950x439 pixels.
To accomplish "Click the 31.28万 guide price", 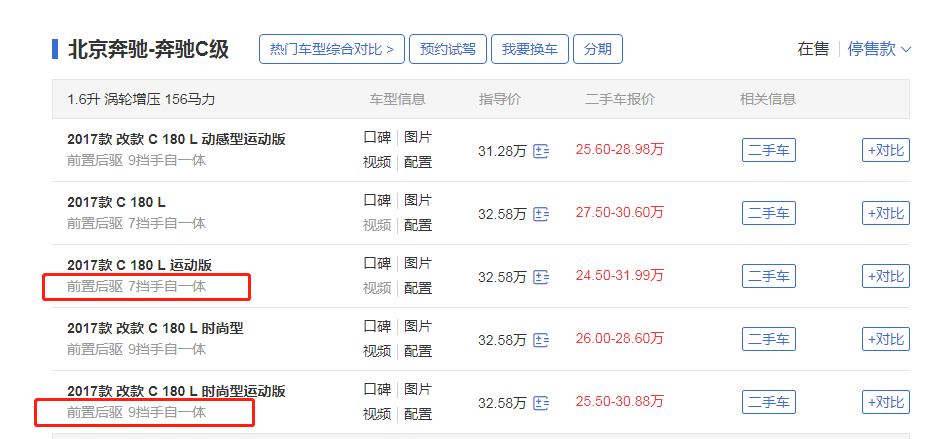I will [x=502, y=151].
